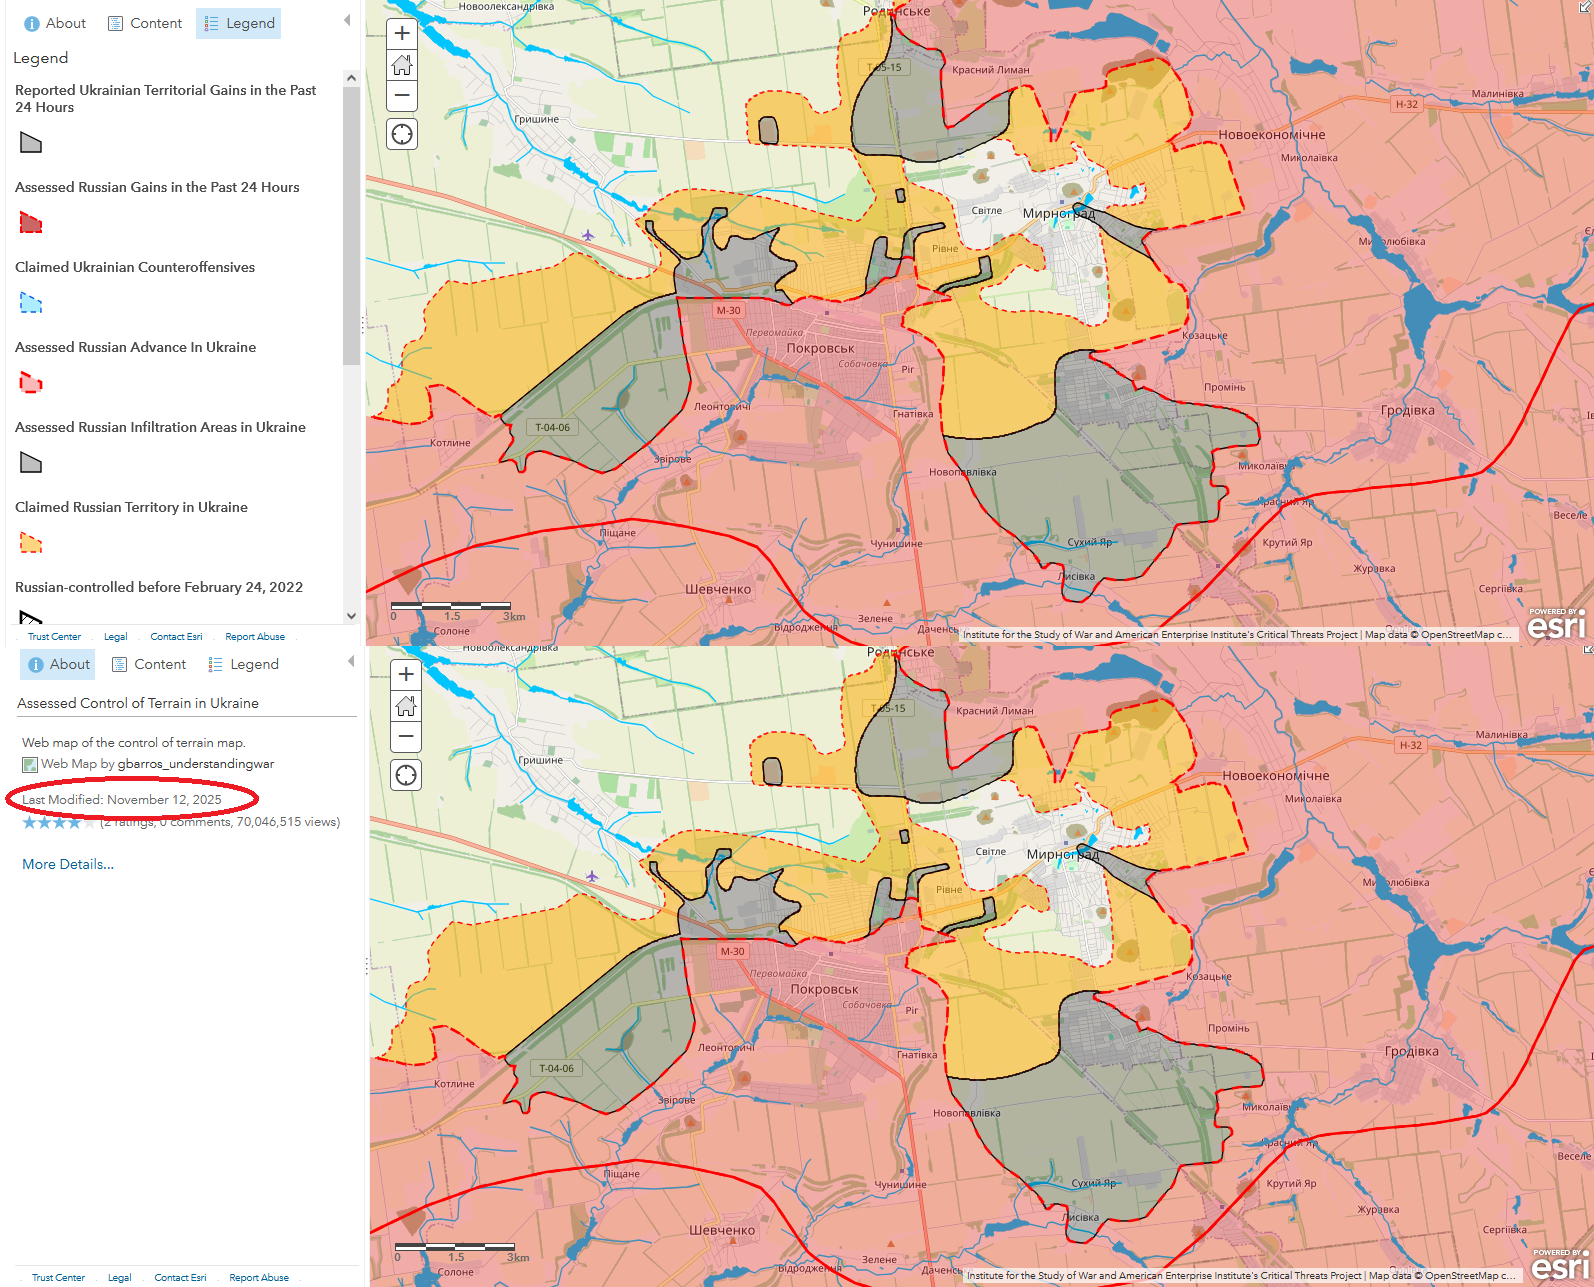This screenshot has width=1594, height=1287.
Task: Click the legend list scrollbar thumb
Action: tap(351, 225)
